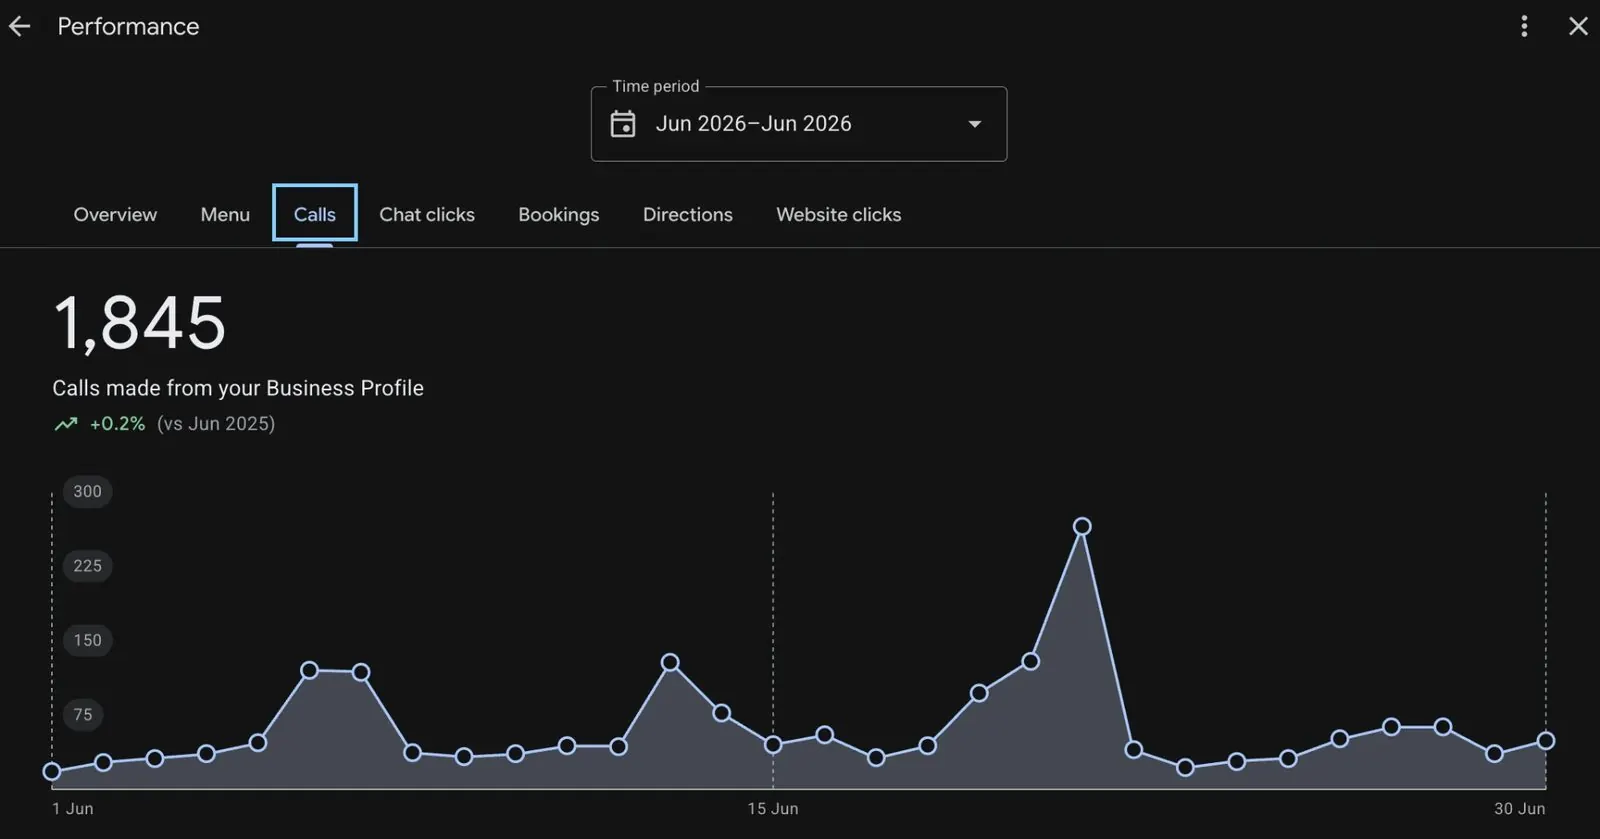The height and width of the screenshot is (839, 1600).
Task: Open the Bookings tab
Action: pos(559,214)
